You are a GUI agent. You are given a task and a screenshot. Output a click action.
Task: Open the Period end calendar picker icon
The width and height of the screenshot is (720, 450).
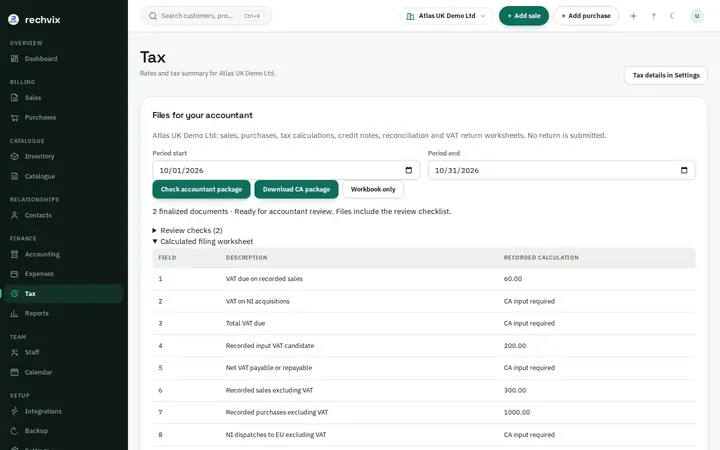tap(684, 170)
